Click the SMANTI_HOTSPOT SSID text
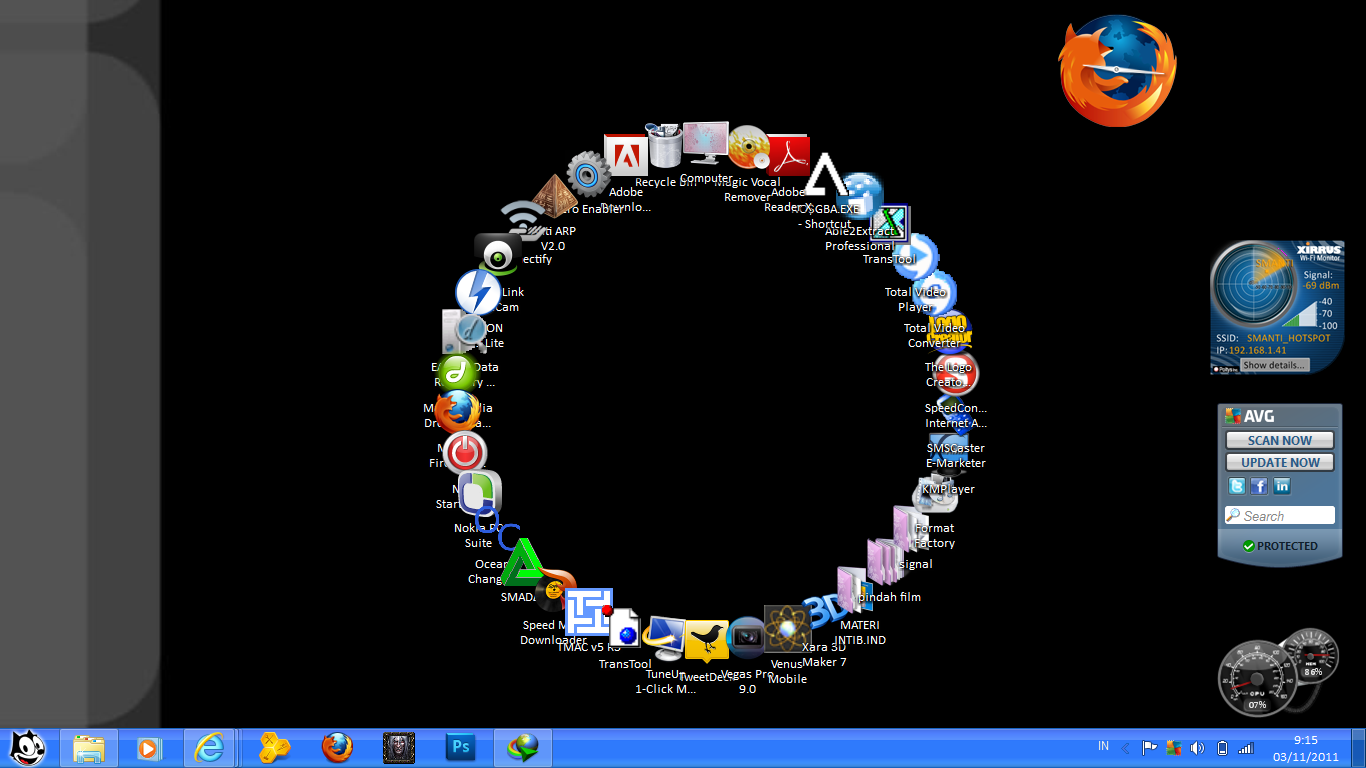The image size is (1366, 768). (1289, 338)
